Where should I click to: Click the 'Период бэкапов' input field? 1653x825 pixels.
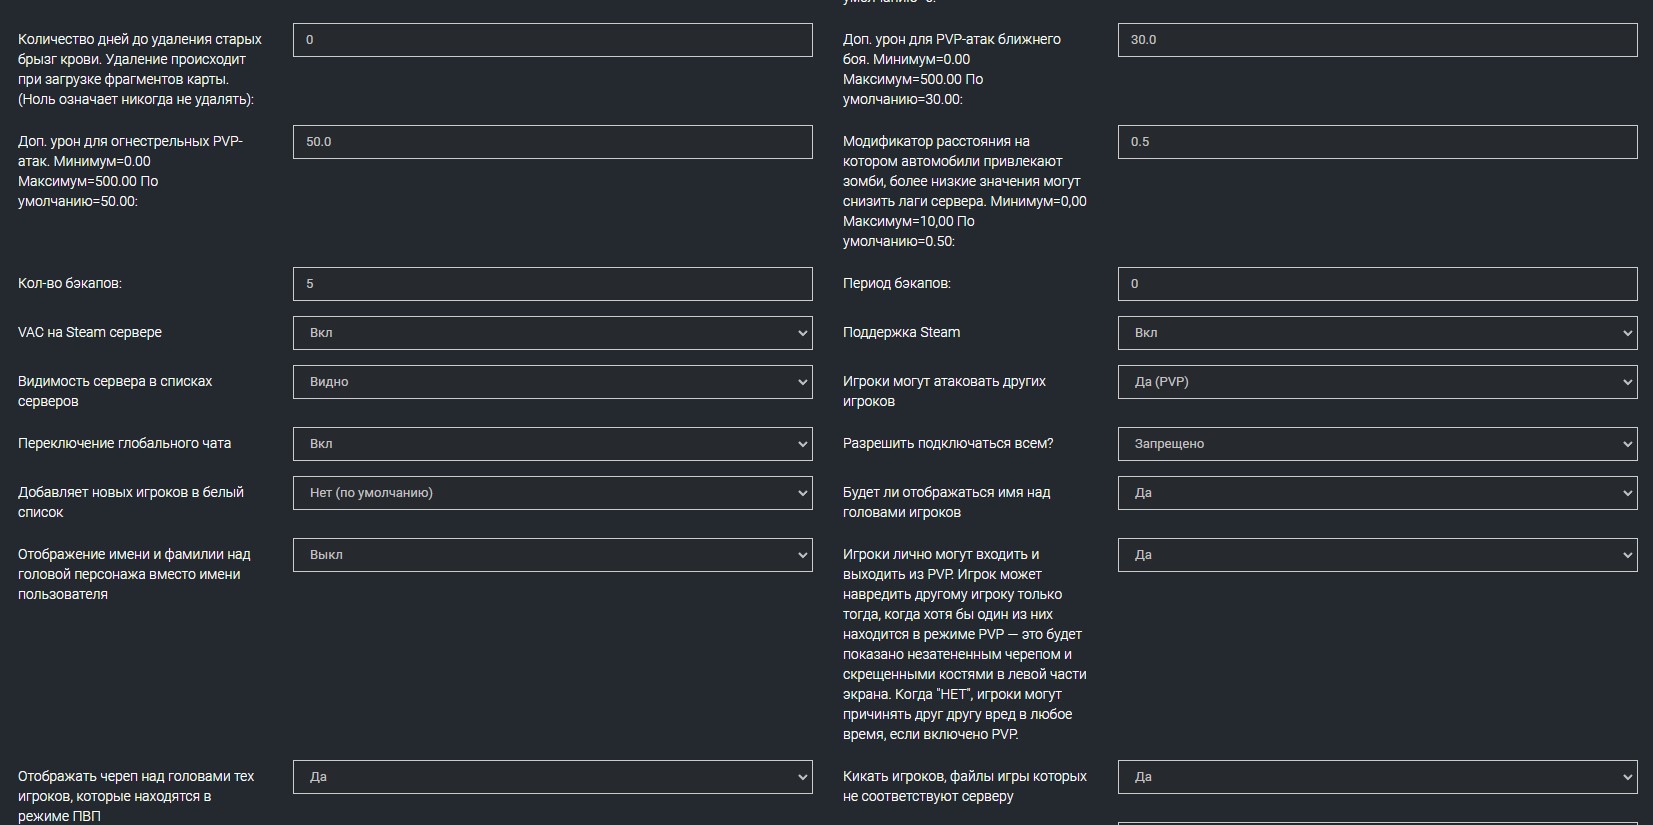pos(1377,284)
